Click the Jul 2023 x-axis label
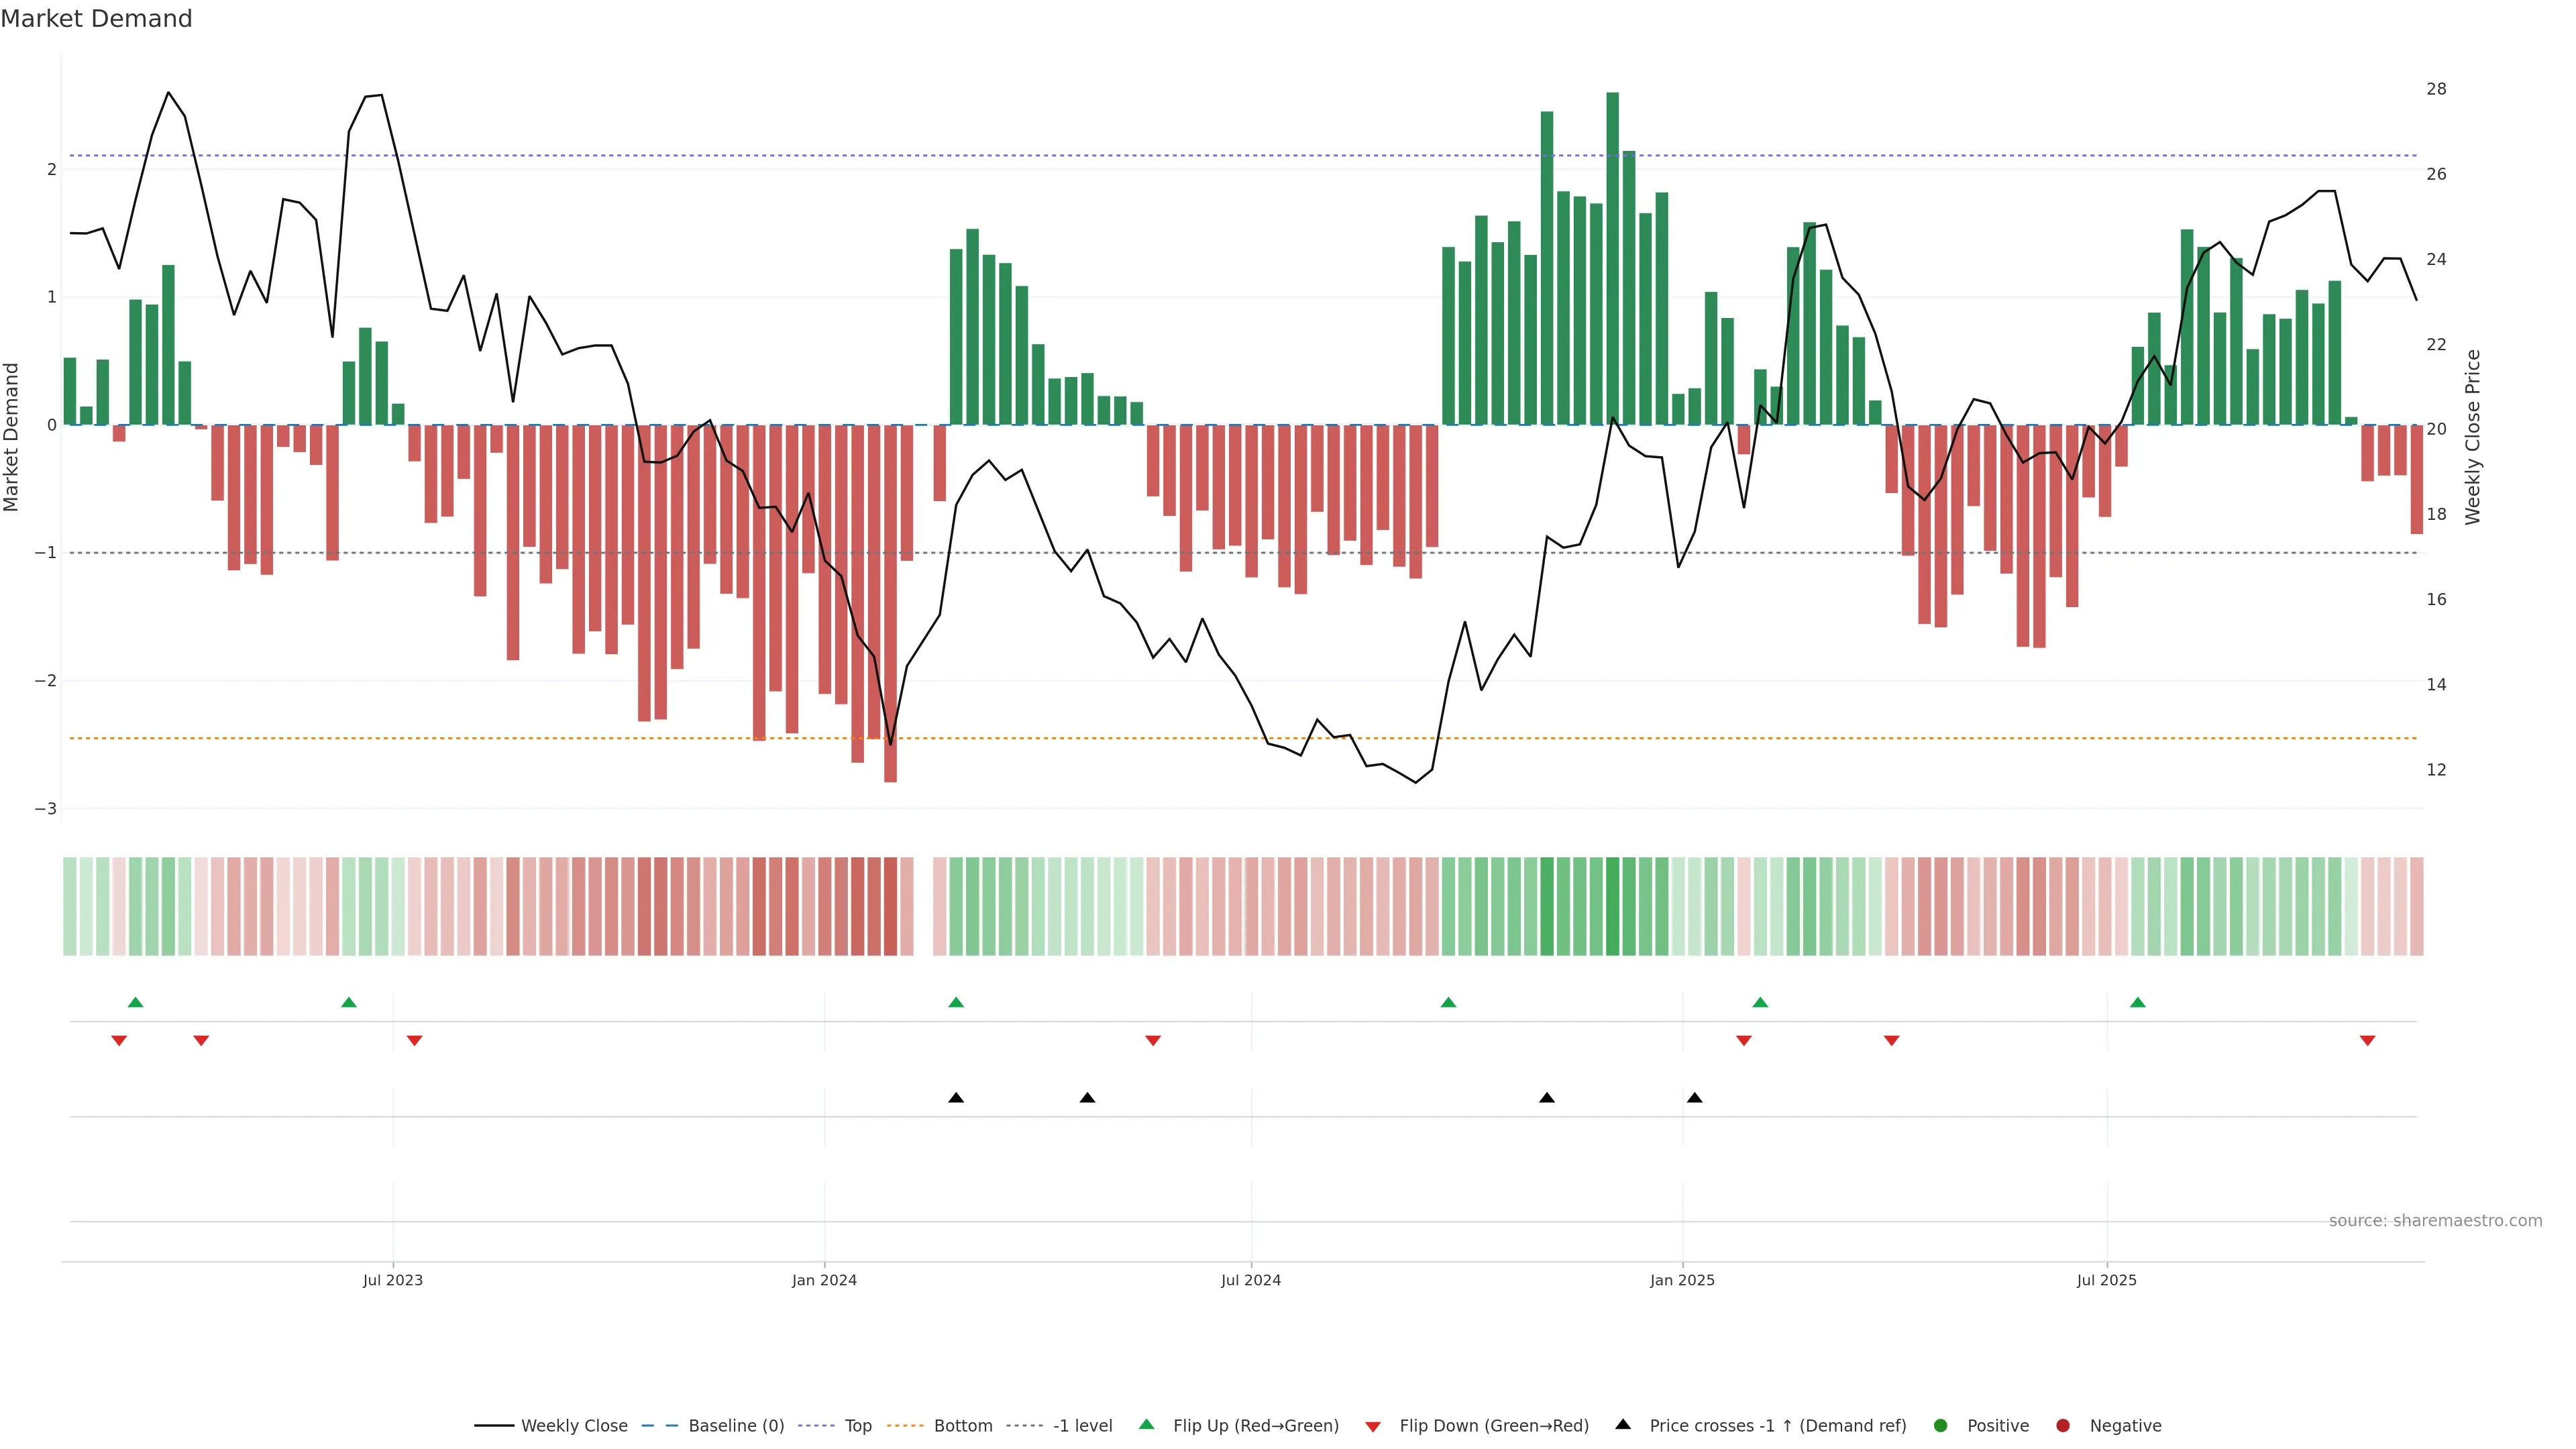This screenshot has width=2576, height=1449. point(393,1280)
